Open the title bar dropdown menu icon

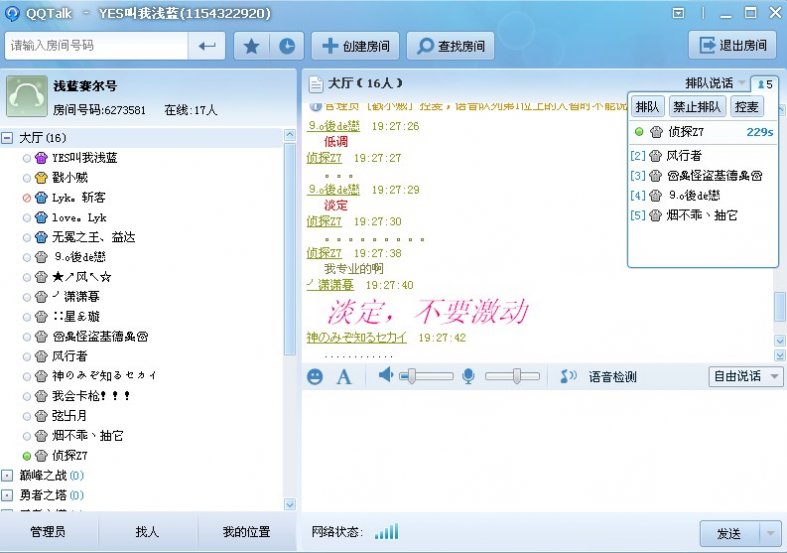tap(678, 13)
